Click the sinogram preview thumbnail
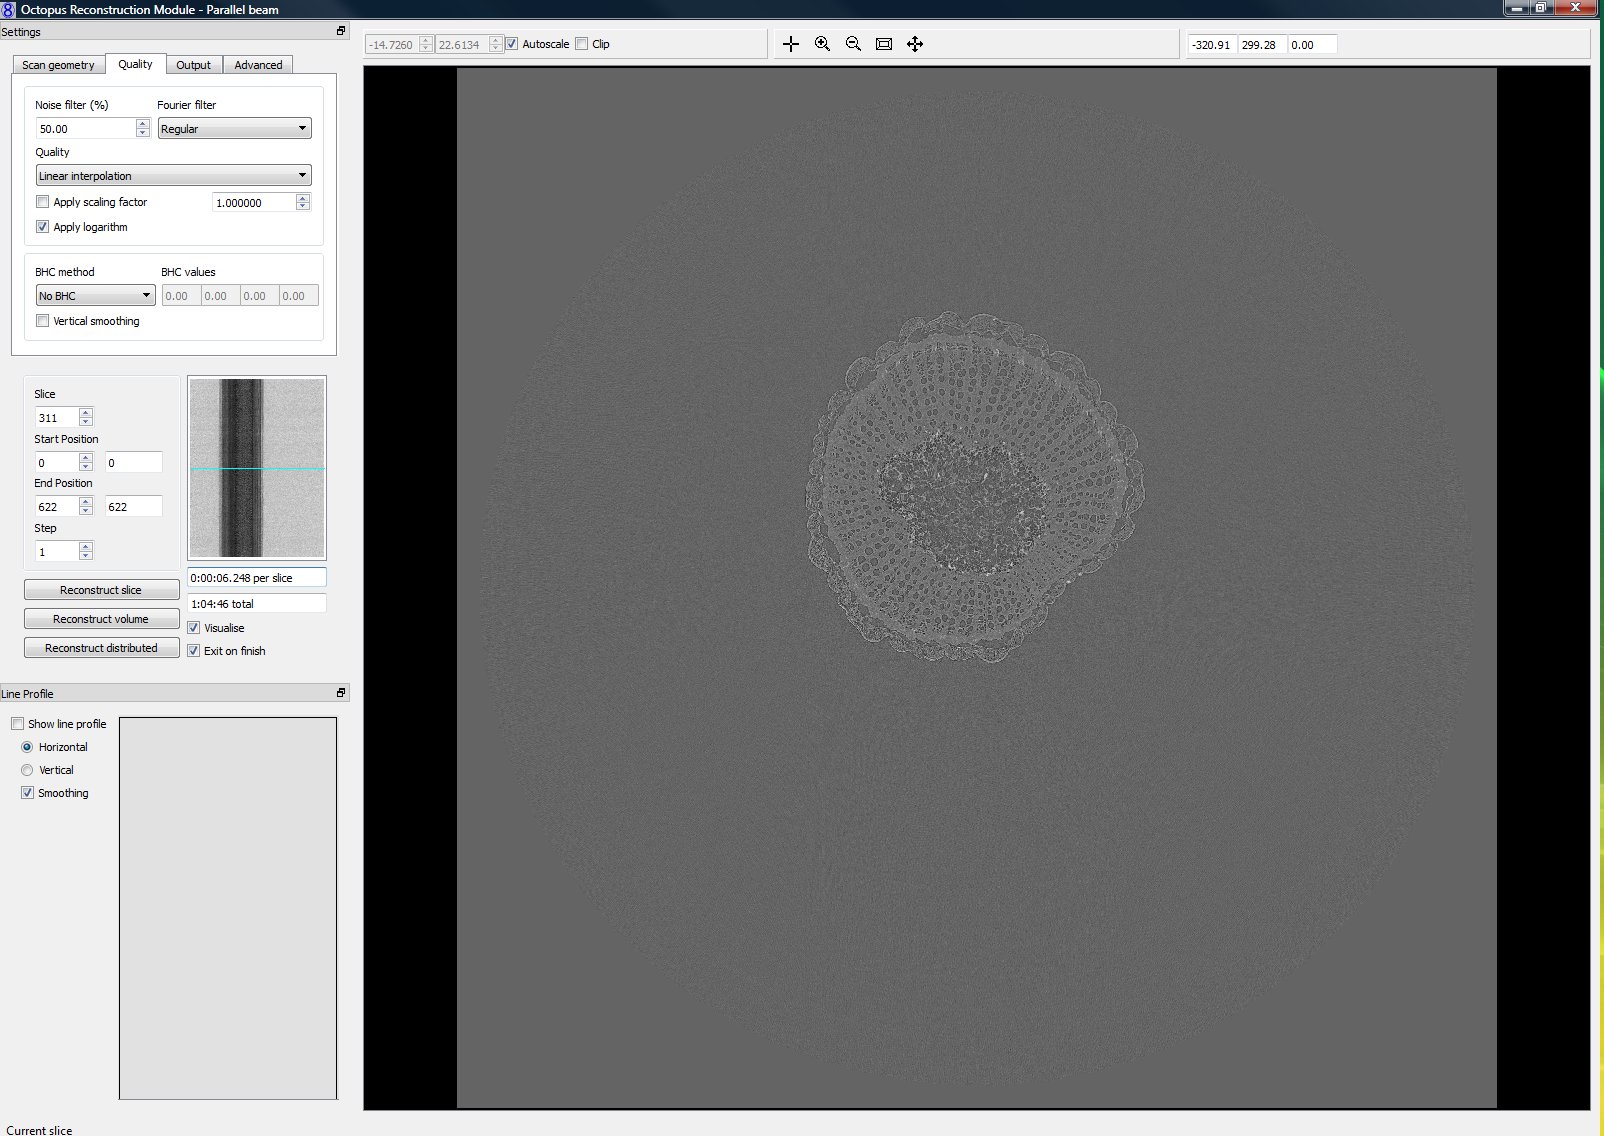 [x=257, y=468]
